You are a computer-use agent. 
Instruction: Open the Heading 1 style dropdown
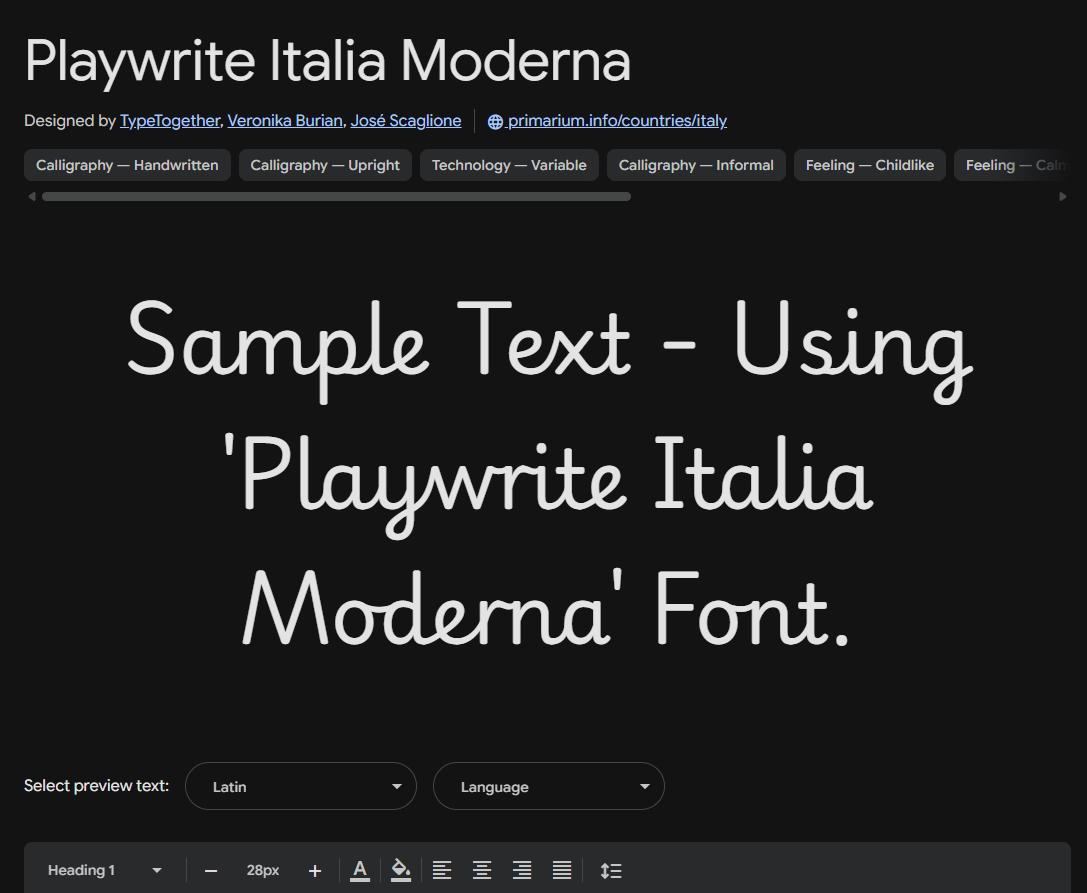click(x=105, y=870)
